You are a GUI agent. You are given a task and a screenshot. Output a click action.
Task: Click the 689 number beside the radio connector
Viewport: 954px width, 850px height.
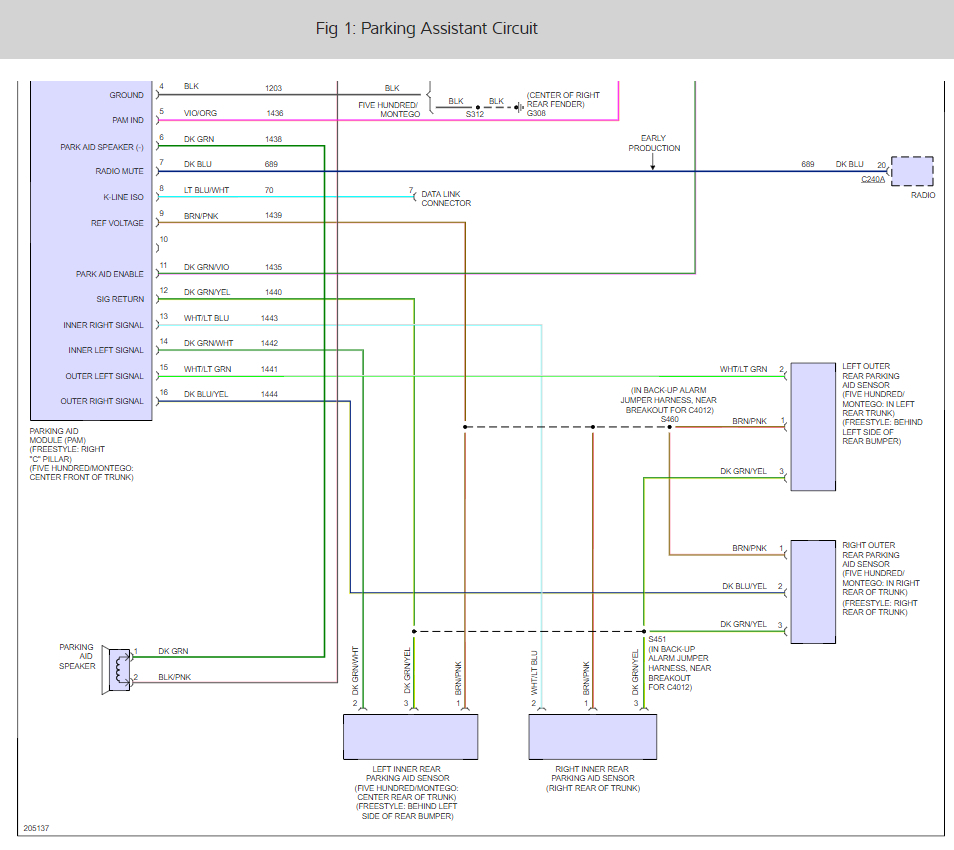807,164
